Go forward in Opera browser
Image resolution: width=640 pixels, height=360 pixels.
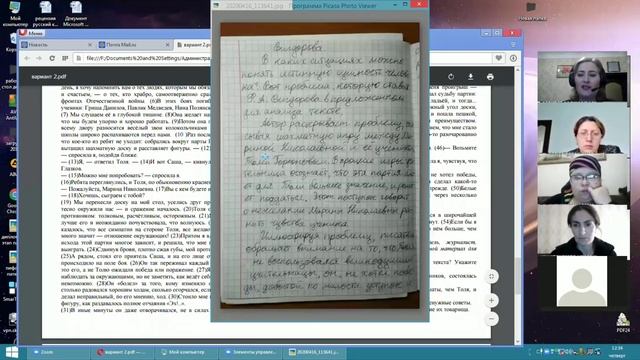point(39,58)
